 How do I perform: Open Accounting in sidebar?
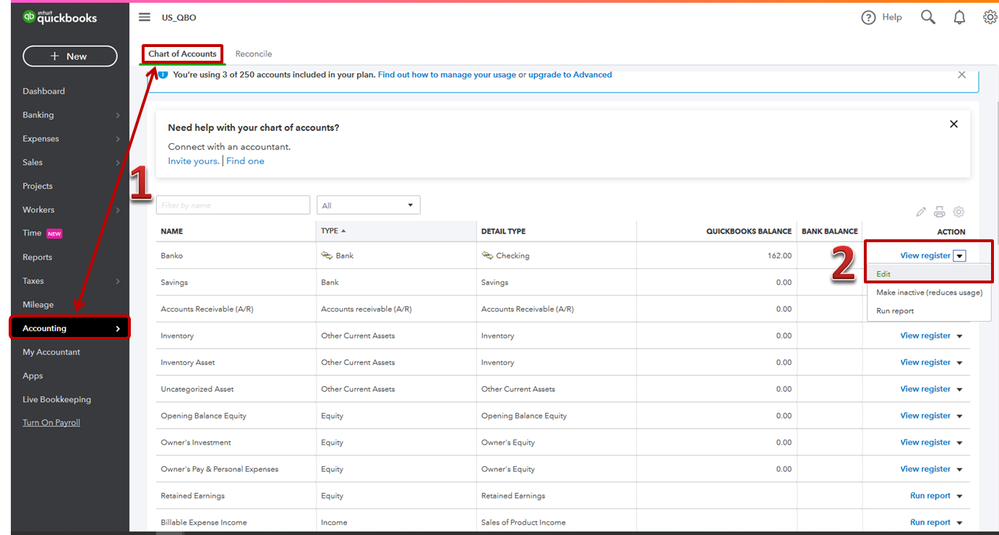tap(70, 328)
